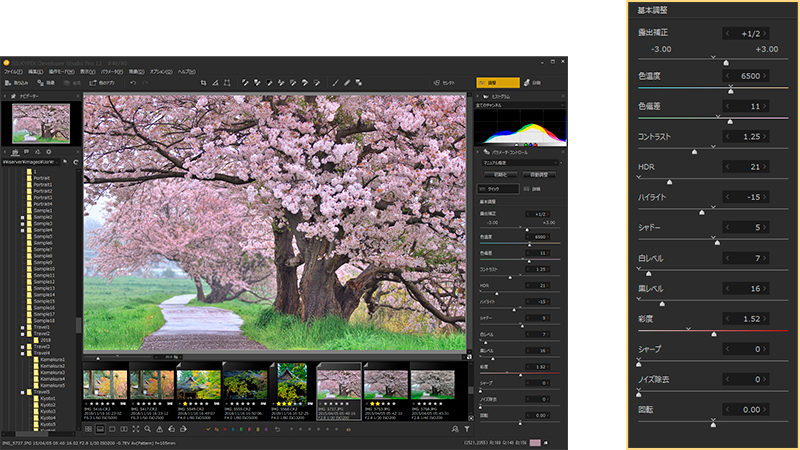
Task: Click コントラスト slider handle in enlarged panel
Action: (694, 152)
